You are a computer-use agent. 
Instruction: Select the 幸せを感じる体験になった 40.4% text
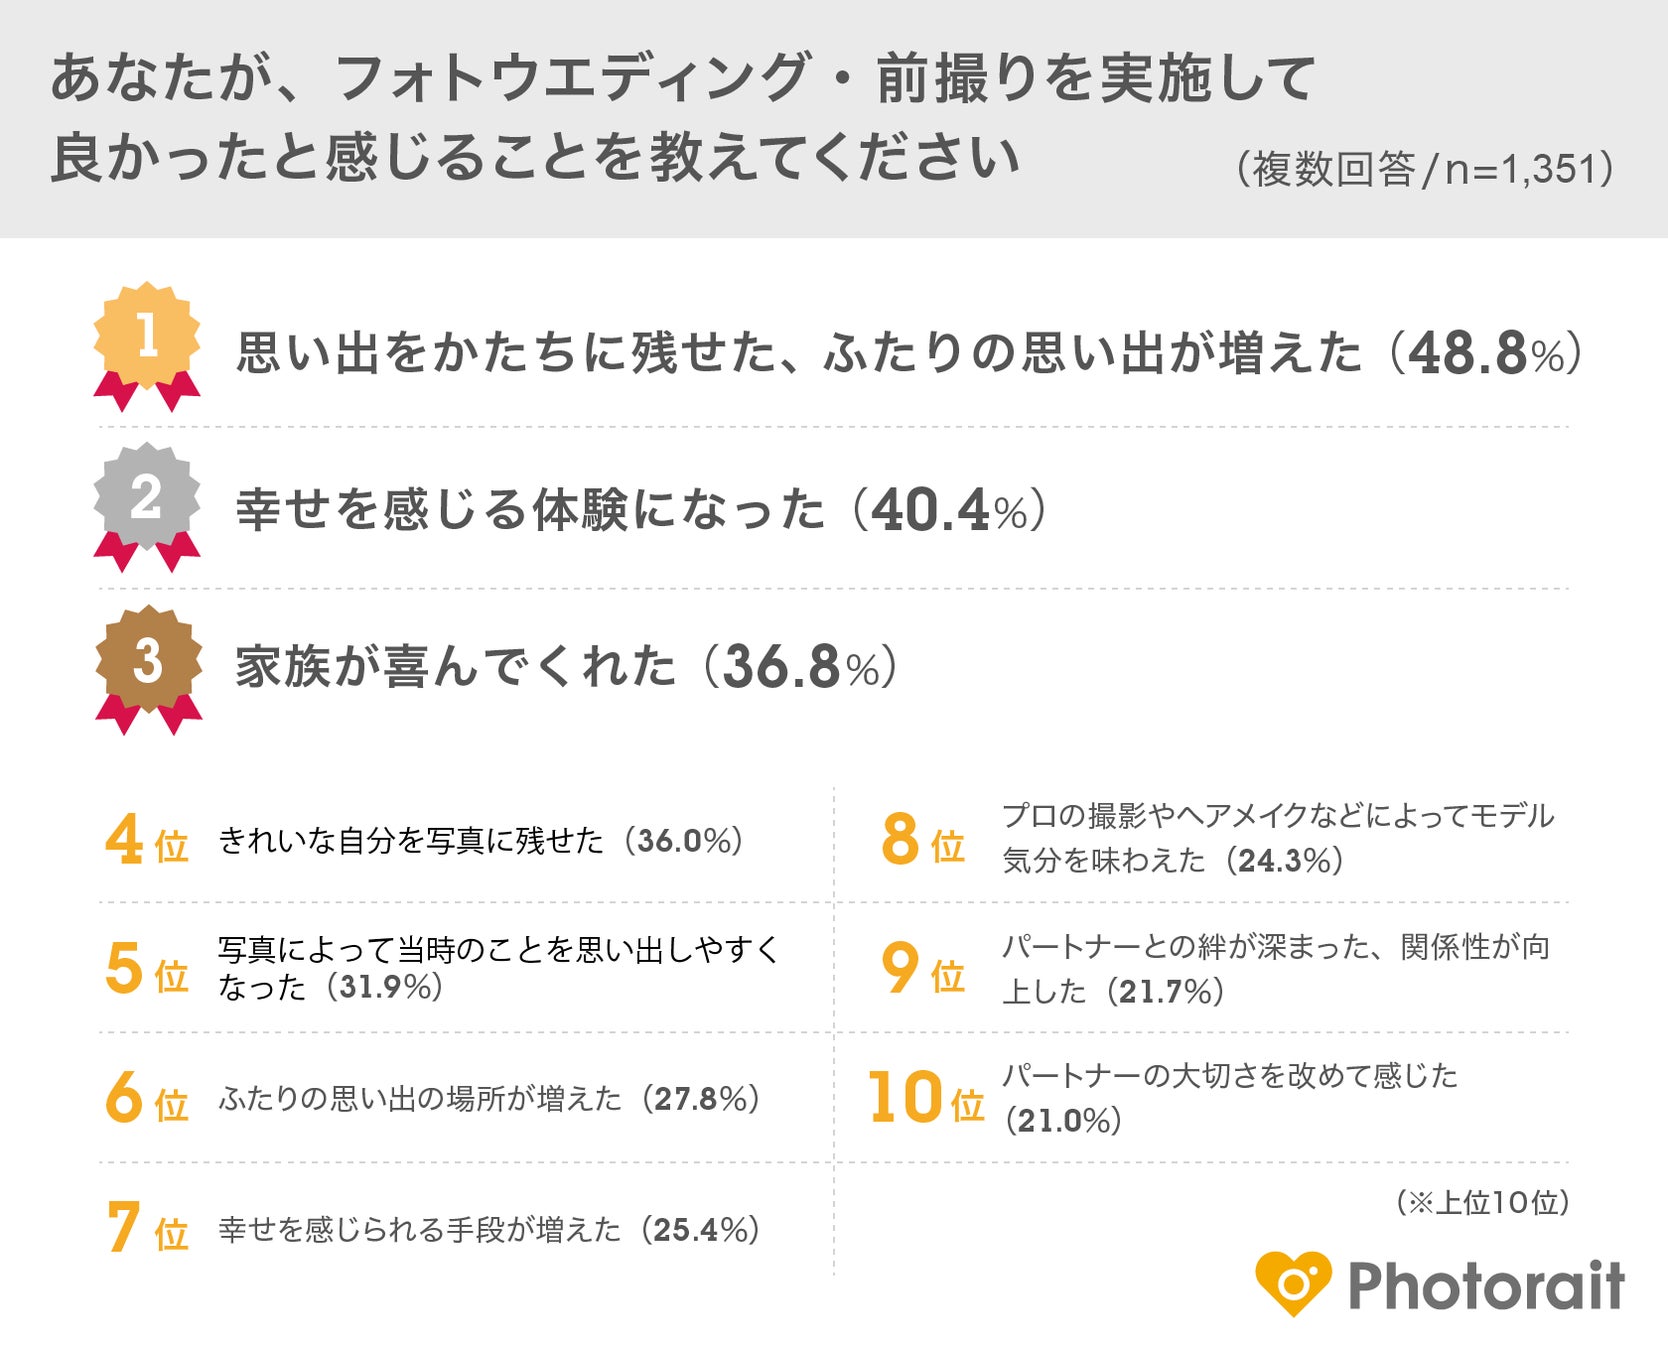tap(640, 510)
